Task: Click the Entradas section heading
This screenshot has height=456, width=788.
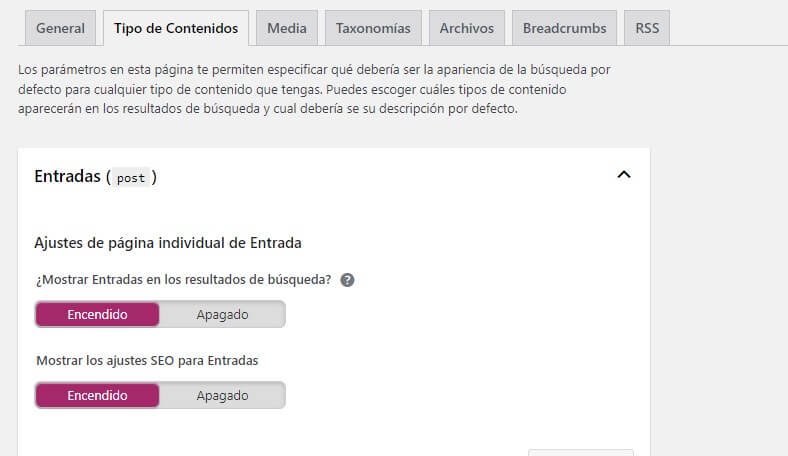Action: pos(68,177)
